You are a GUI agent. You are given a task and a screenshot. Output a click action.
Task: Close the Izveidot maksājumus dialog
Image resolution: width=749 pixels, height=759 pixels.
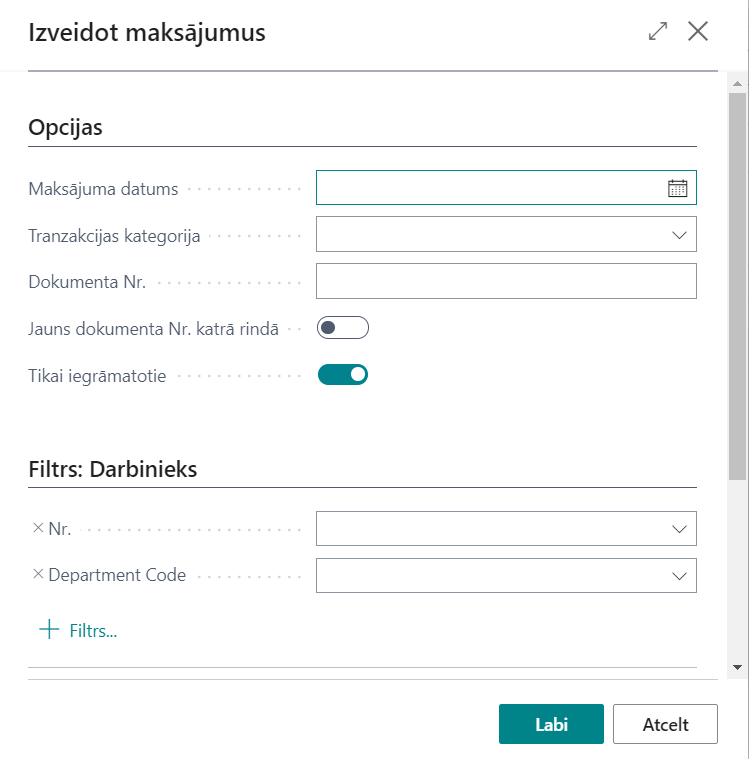click(x=698, y=31)
